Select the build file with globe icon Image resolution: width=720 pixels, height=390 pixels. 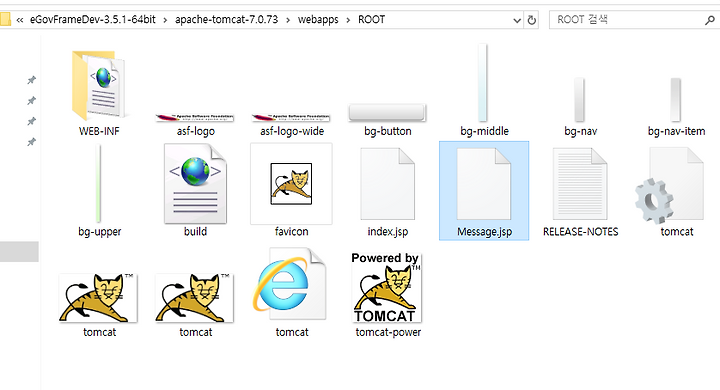pyautogui.click(x=196, y=190)
